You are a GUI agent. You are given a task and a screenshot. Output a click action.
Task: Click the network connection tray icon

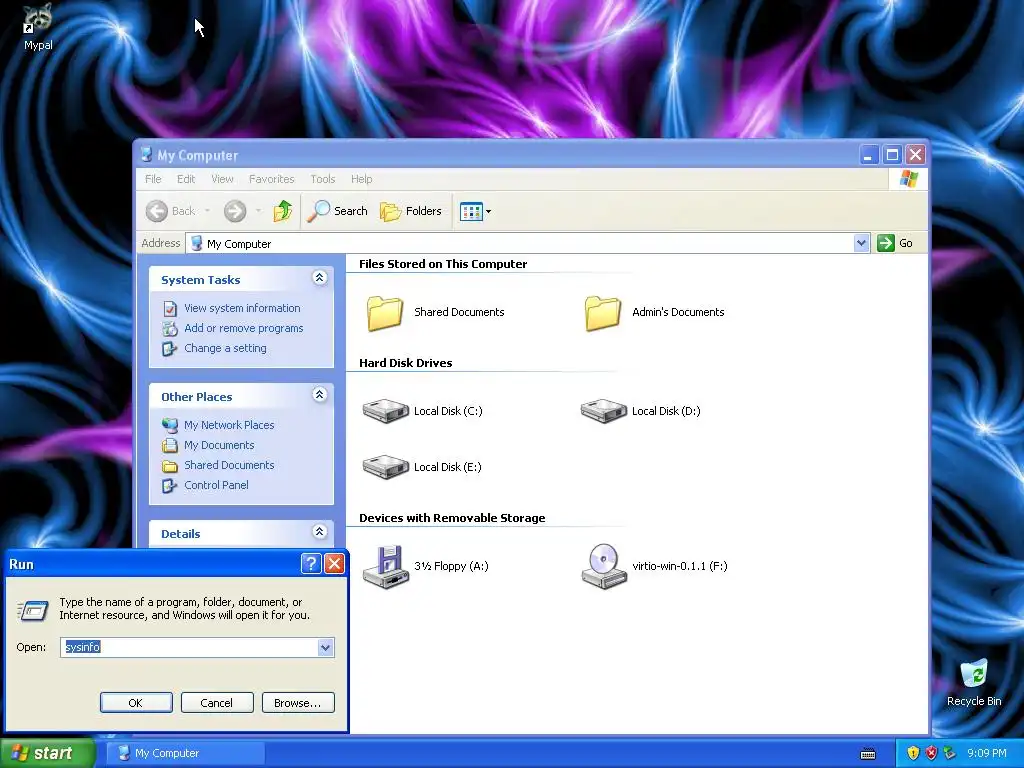click(949, 754)
